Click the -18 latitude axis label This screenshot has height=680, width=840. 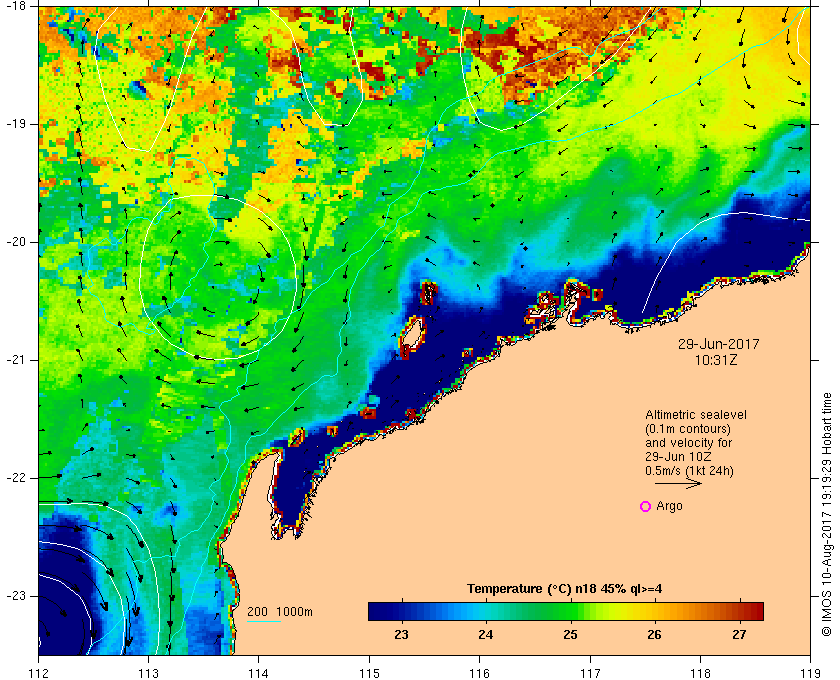click(x=16, y=5)
